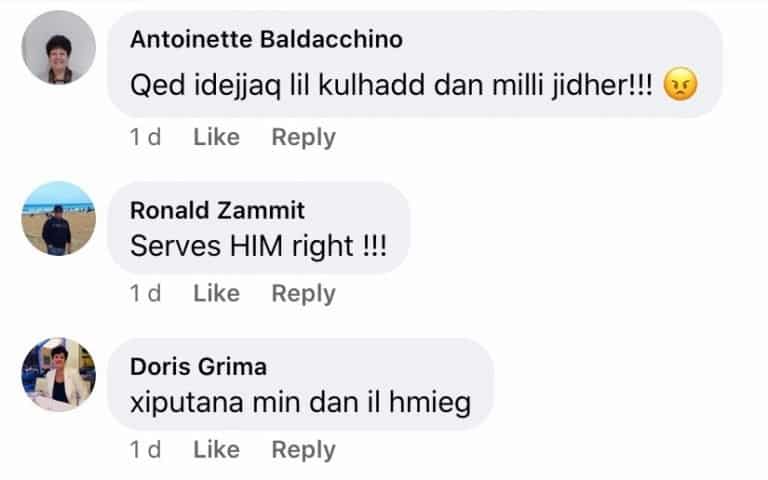
Task: Click the angry face emoji
Action: [680, 84]
